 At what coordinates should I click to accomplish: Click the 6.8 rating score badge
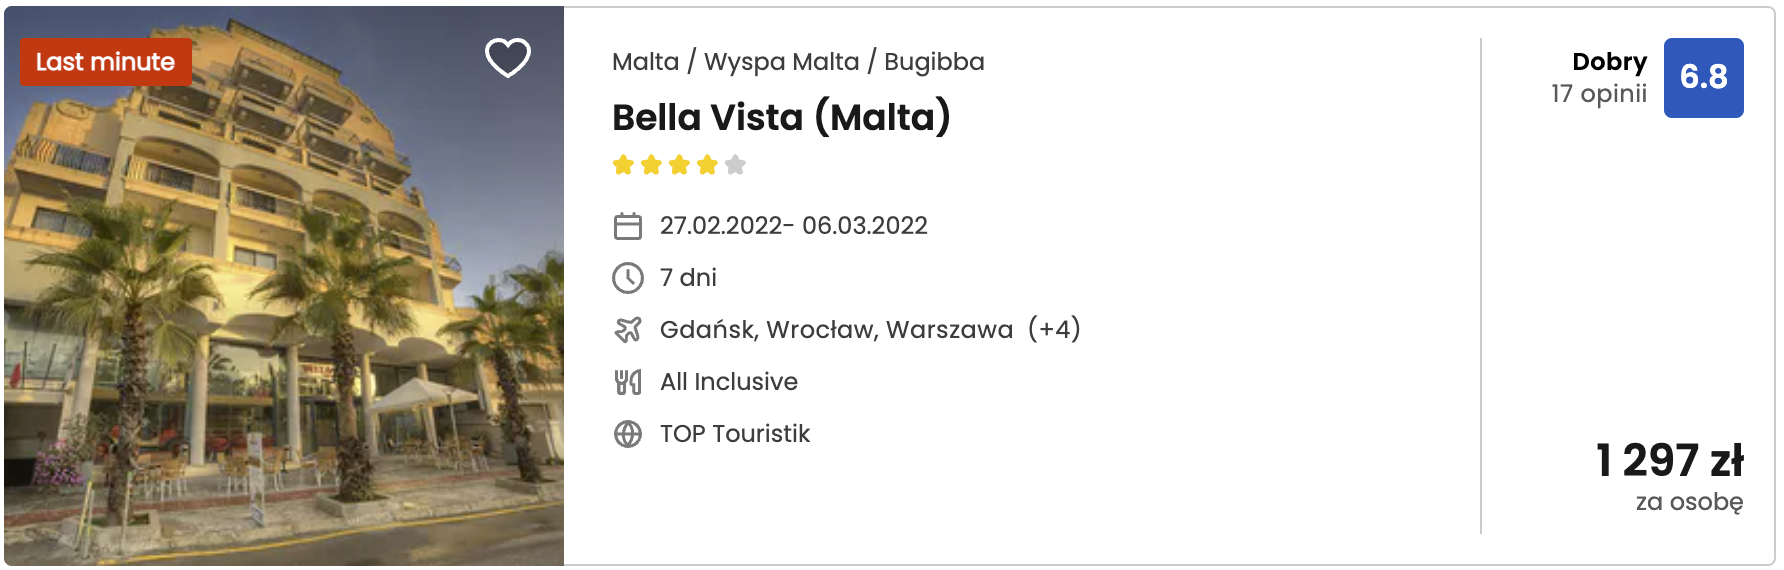[x=1703, y=78]
